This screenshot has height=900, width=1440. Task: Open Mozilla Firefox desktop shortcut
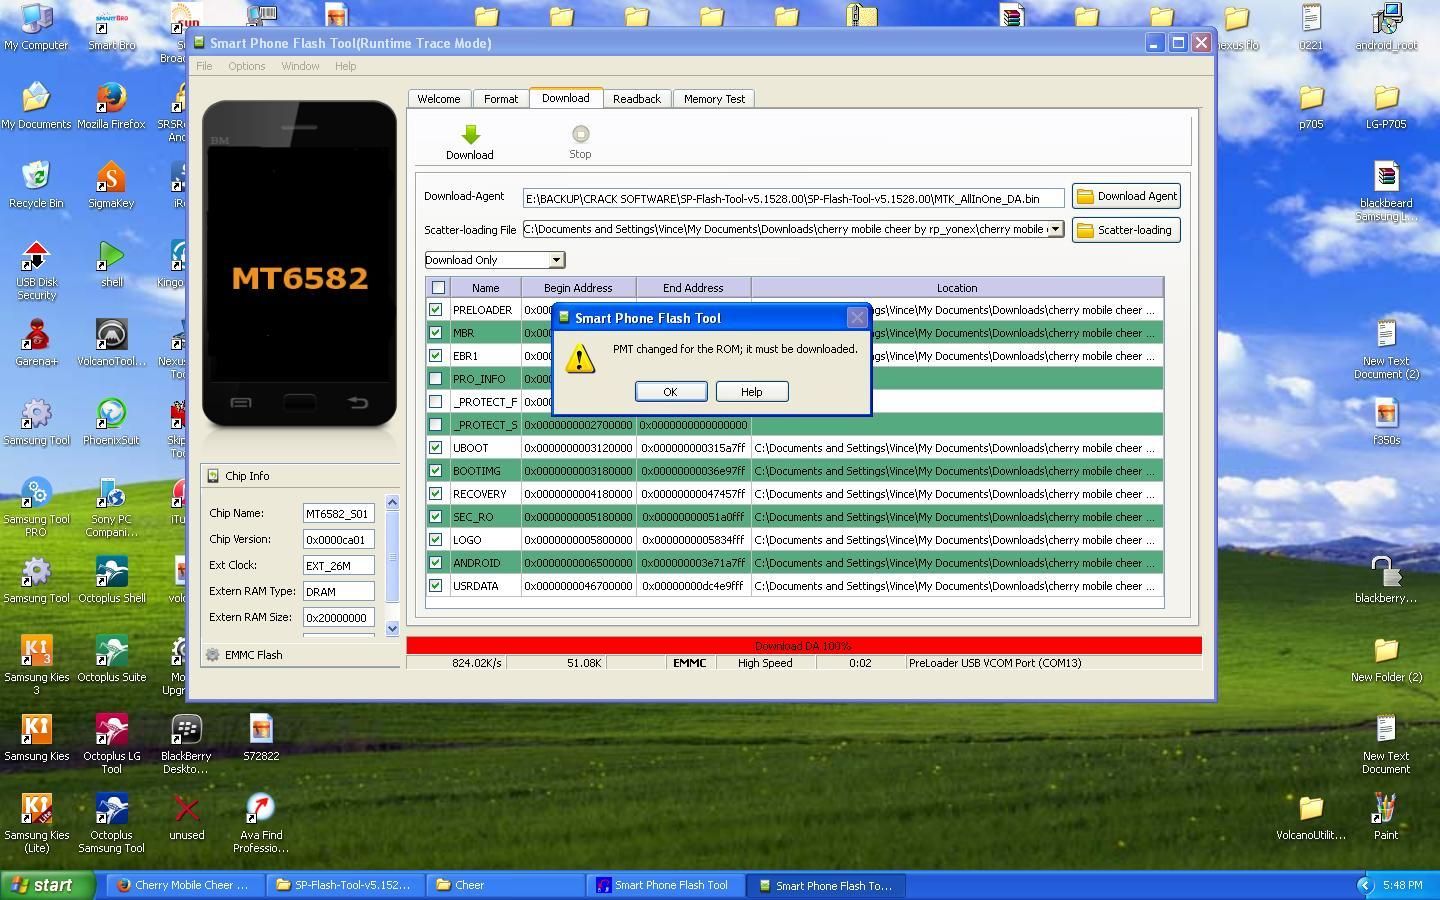pyautogui.click(x=111, y=98)
